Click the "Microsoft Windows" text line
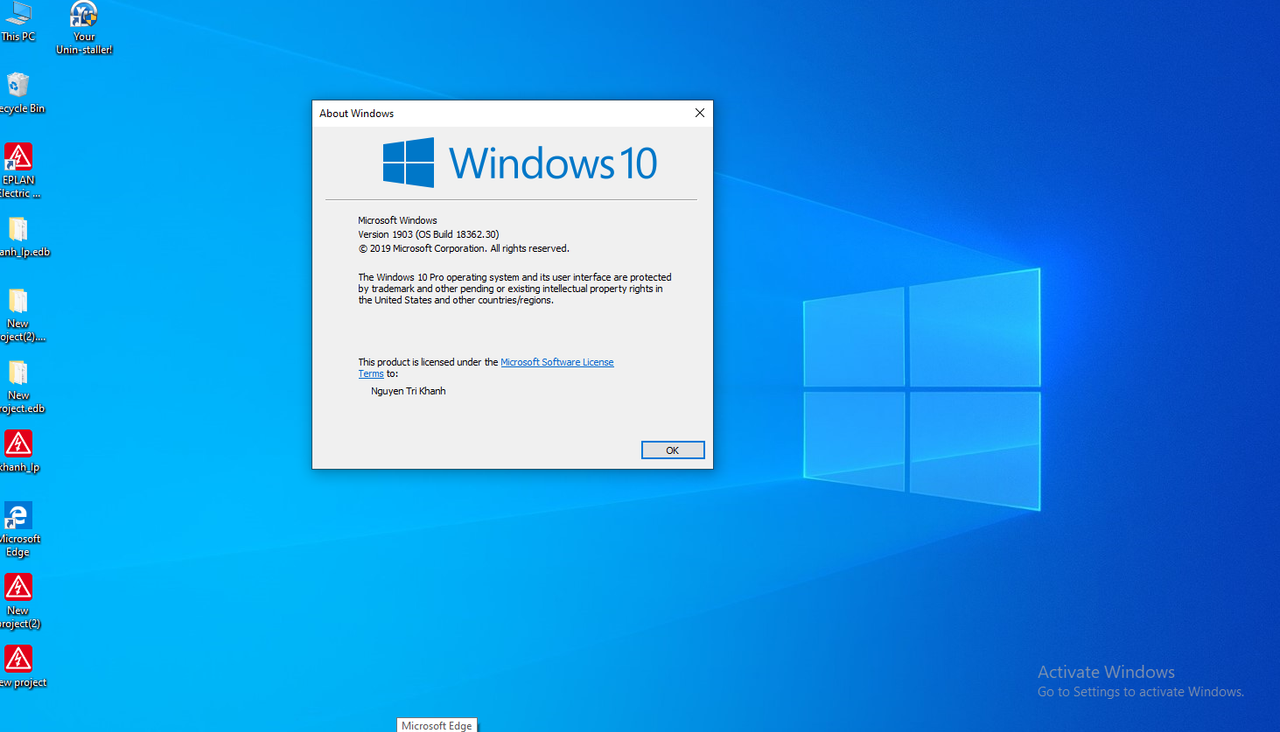The image size is (1280, 732). pyautogui.click(x=397, y=220)
